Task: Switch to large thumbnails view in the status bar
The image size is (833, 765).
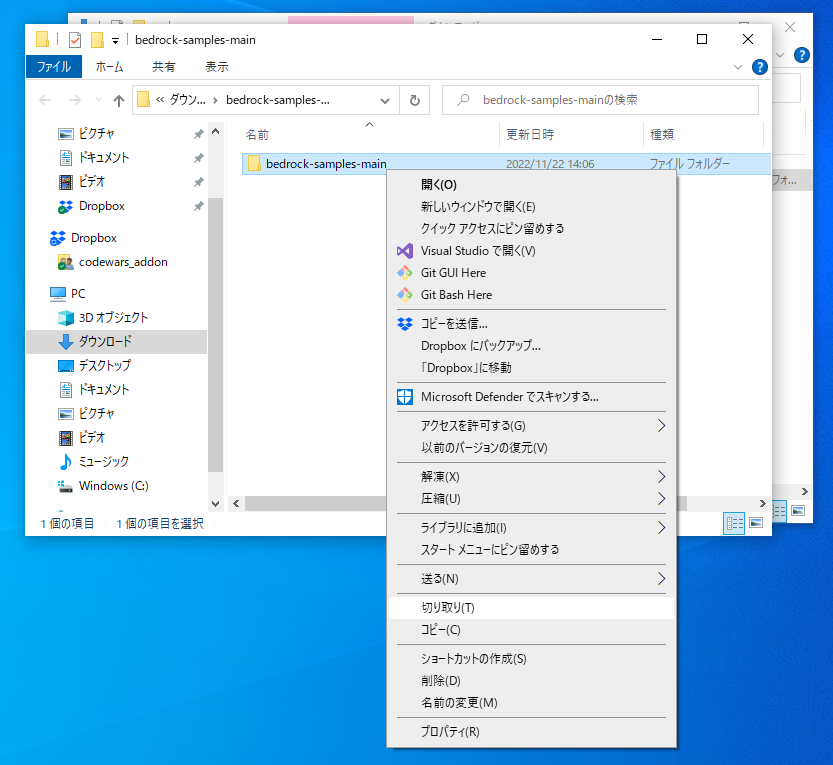Action: click(755, 522)
